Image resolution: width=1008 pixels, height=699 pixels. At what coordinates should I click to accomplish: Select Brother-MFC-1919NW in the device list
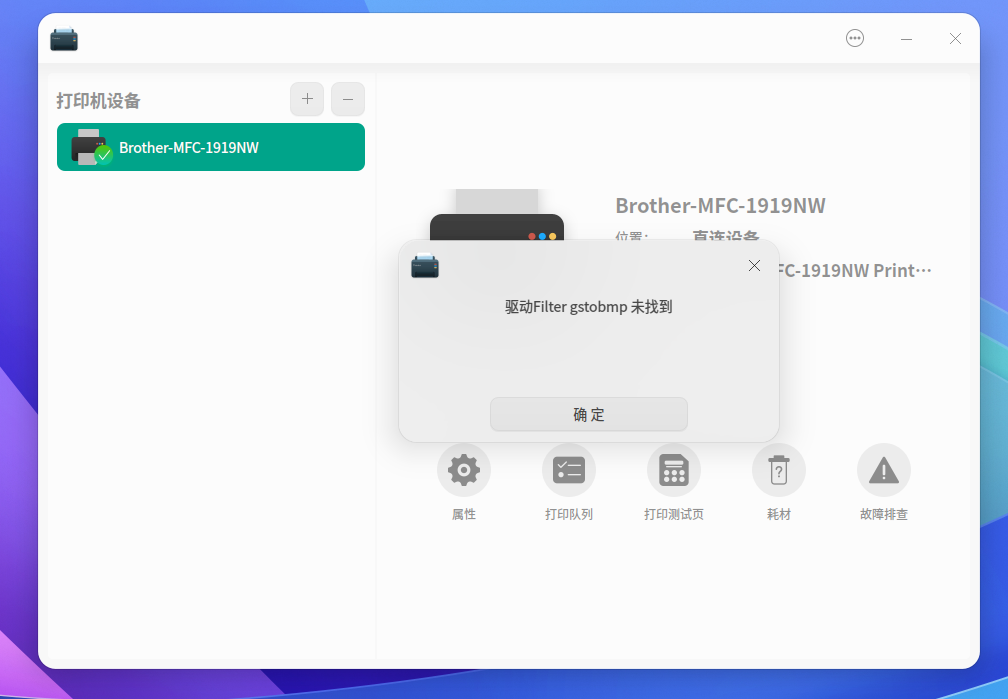[210, 146]
